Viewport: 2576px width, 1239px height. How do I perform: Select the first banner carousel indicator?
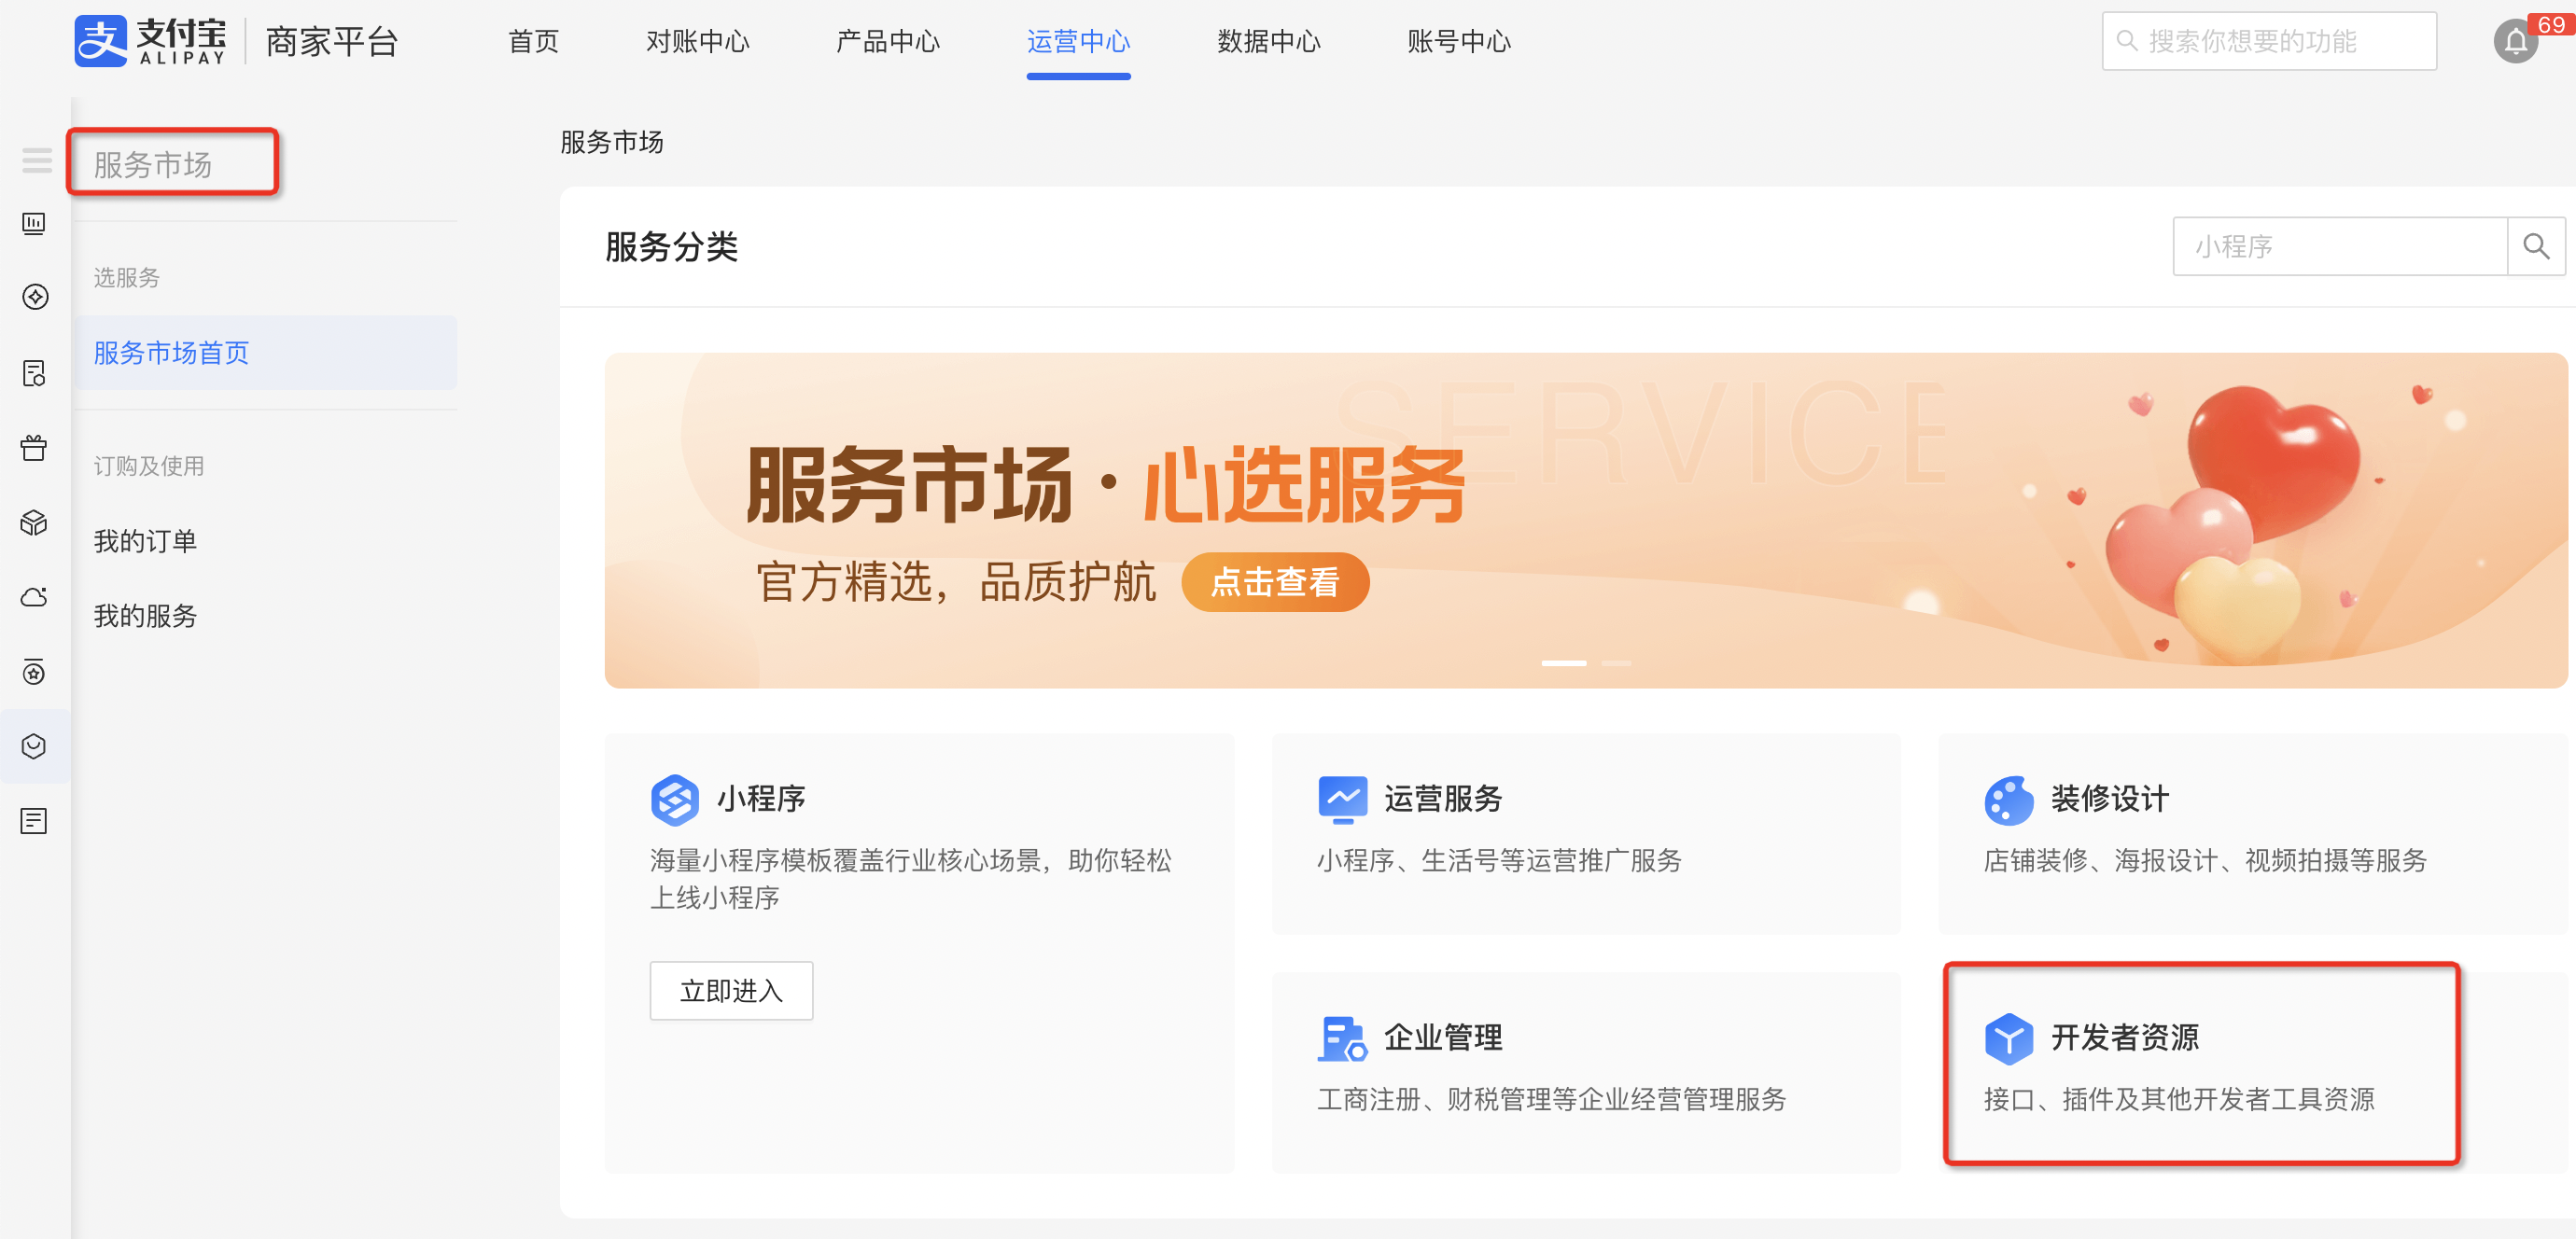click(x=1563, y=663)
